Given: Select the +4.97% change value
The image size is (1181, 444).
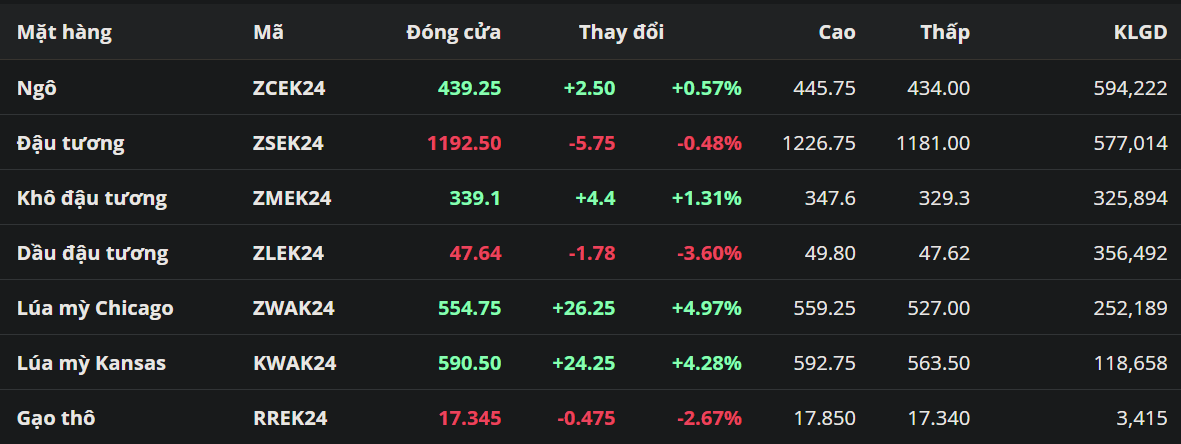Looking at the screenshot, I should tap(706, 308).
